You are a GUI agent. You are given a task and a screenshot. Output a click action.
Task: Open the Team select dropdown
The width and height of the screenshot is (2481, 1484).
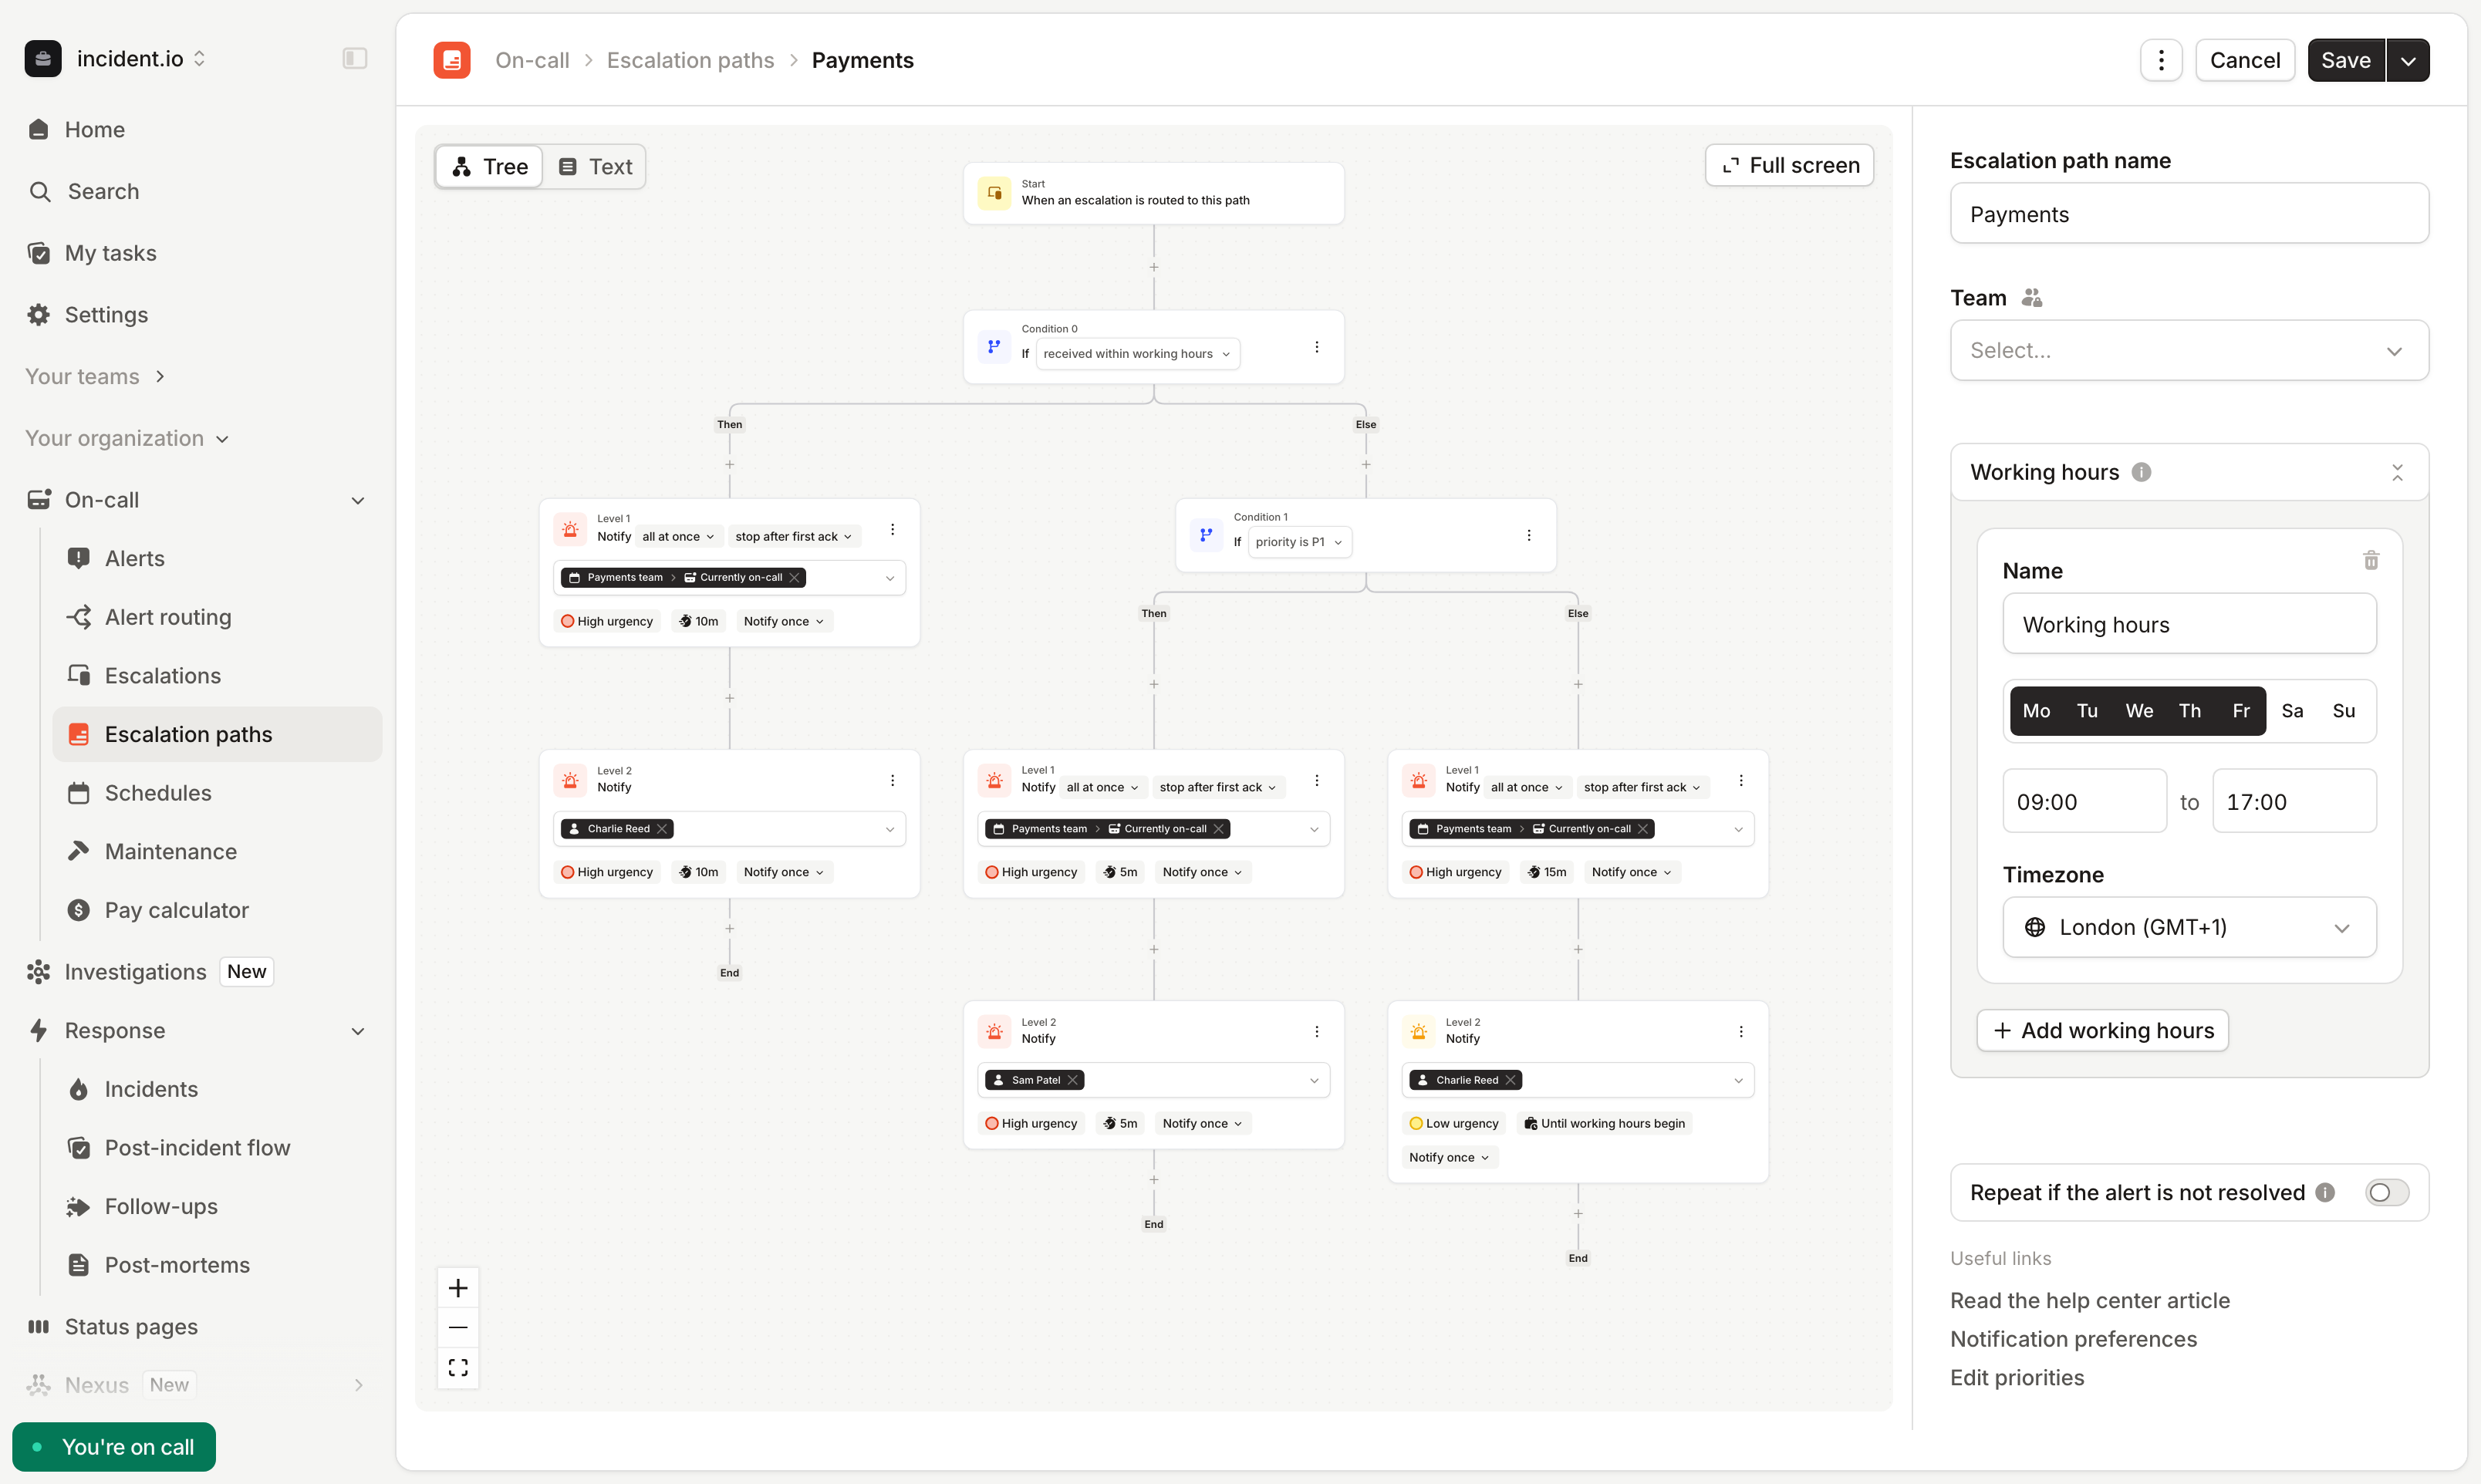pyautogui.click(x=2189, y=350)
